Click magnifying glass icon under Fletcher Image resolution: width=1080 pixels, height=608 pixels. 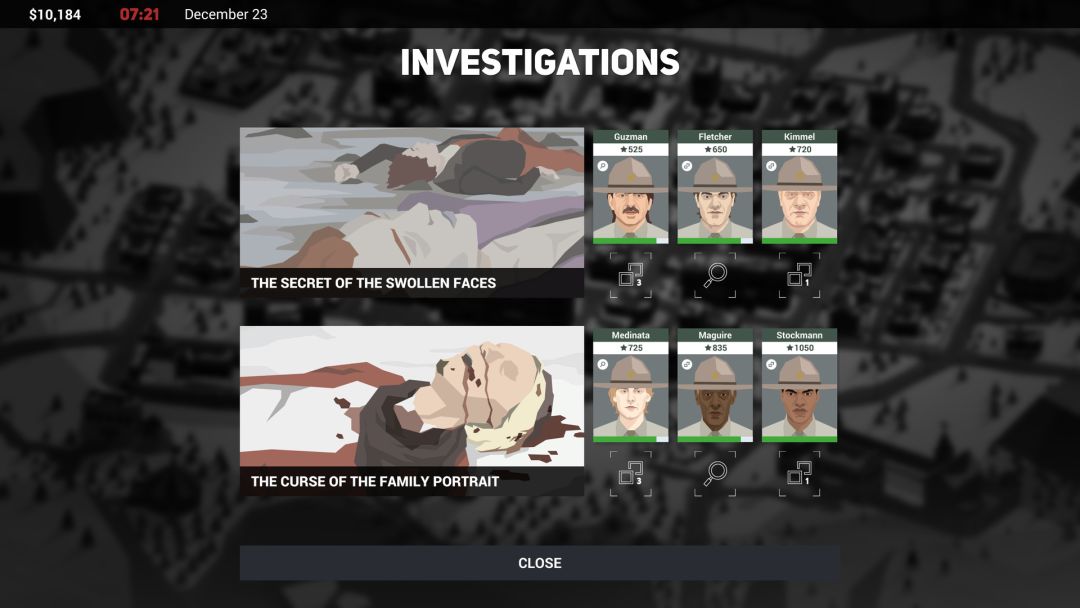(x=714, y=275)
